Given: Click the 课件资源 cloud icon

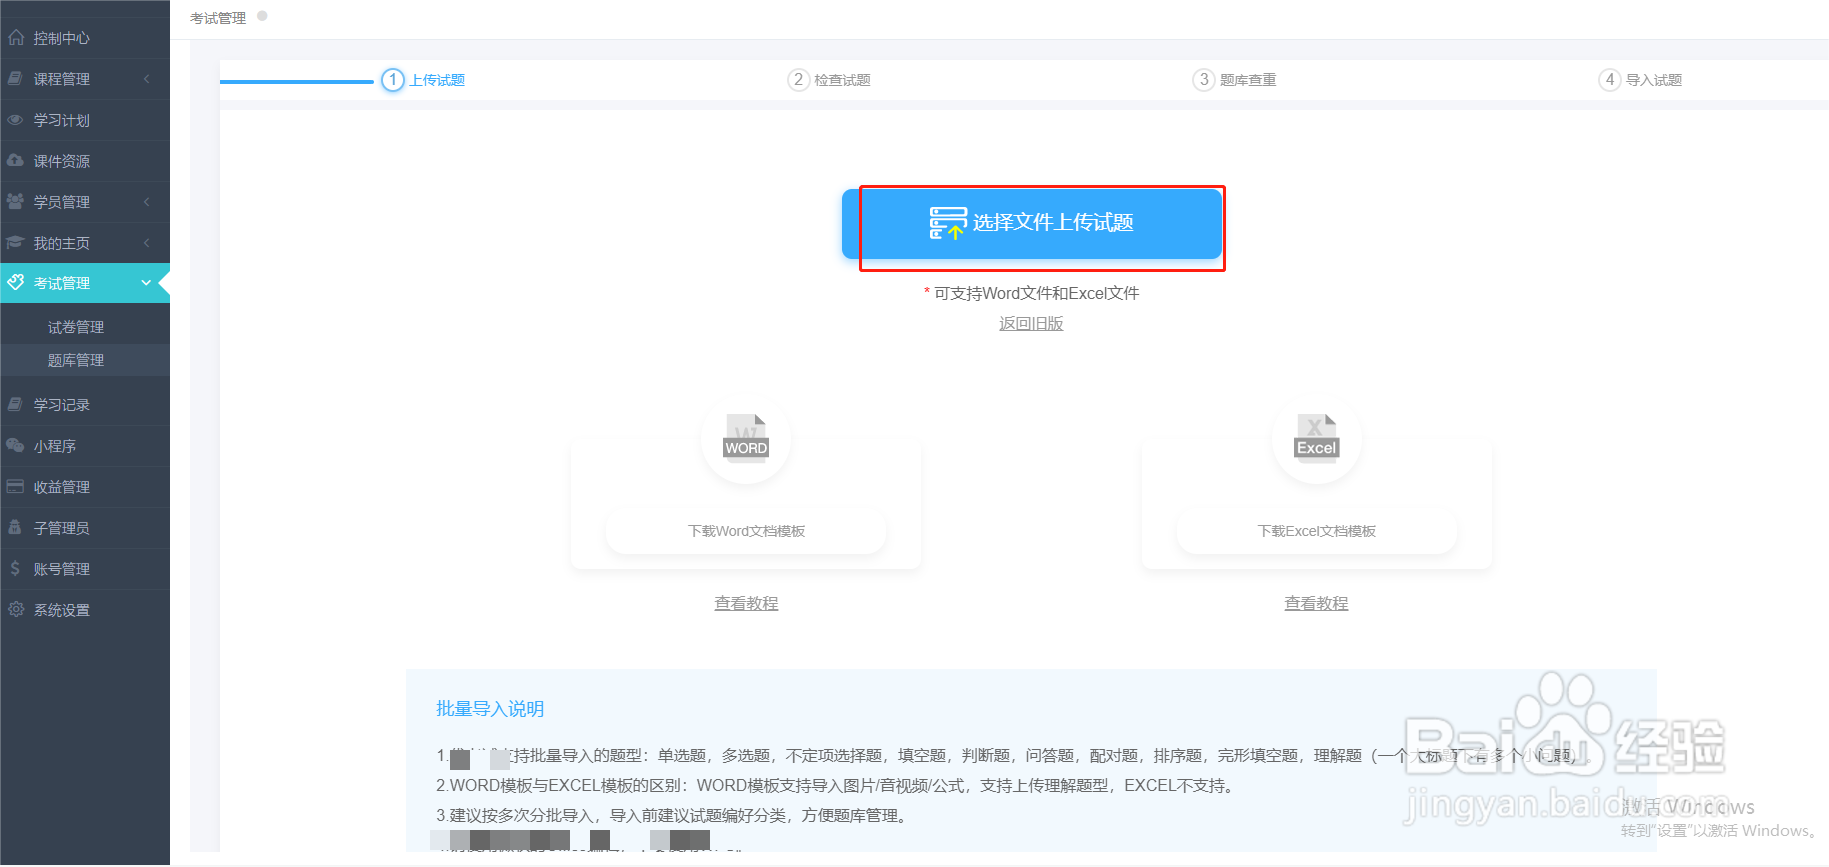Looking at the screenshot, I should 16,161.
